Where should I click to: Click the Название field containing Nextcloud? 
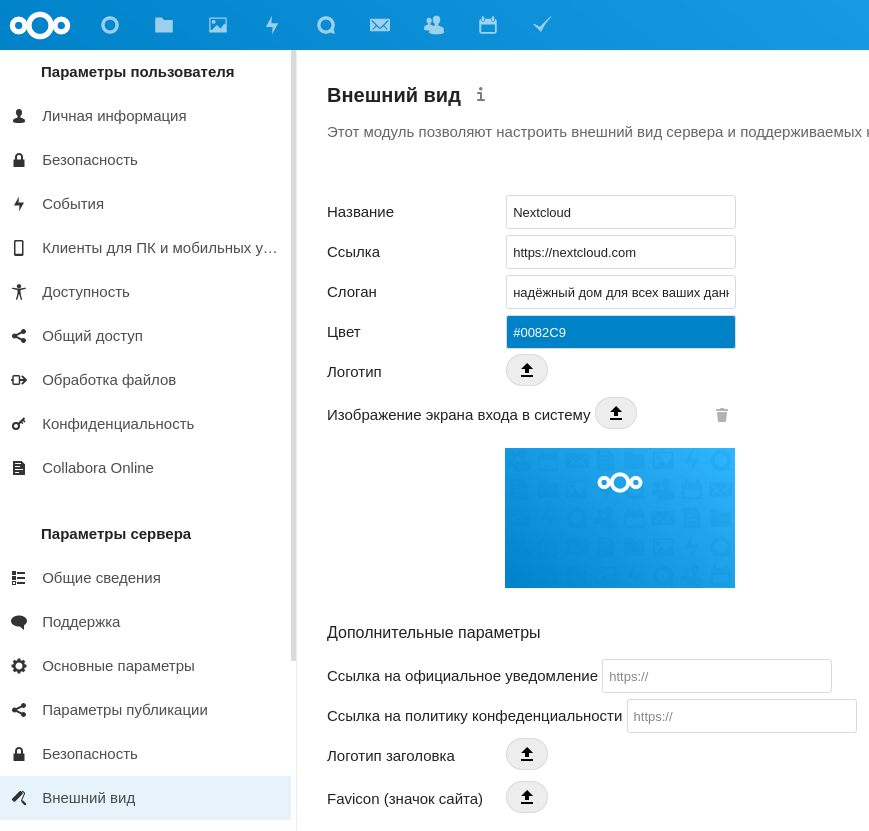click(621, 212)
